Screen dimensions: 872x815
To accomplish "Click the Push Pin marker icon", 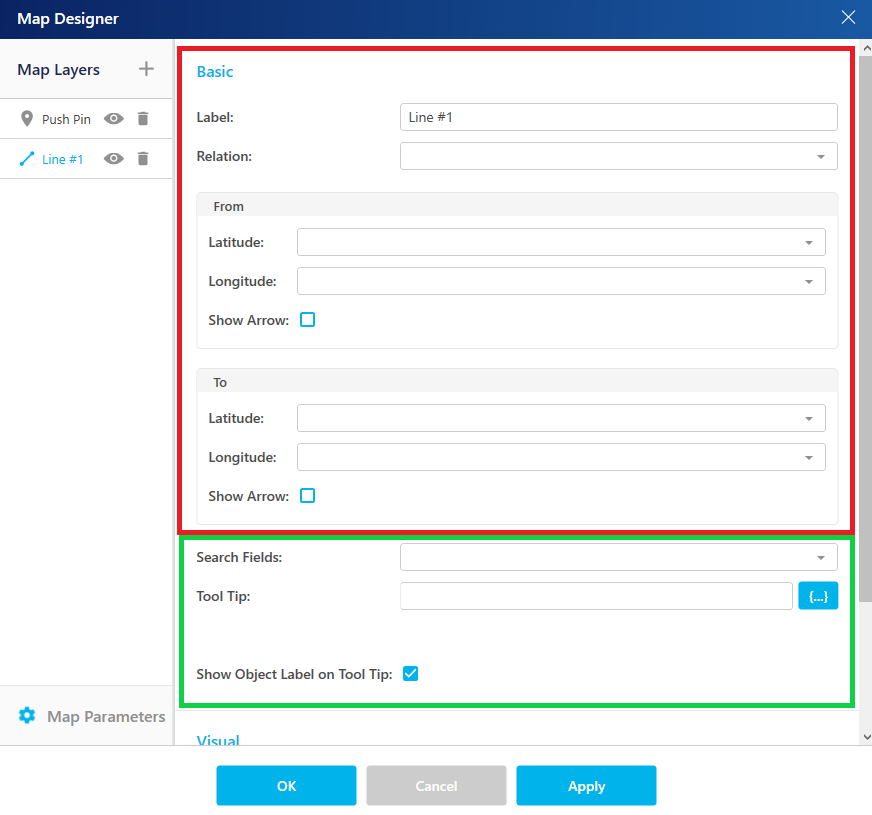I will (x=27, y=118).
